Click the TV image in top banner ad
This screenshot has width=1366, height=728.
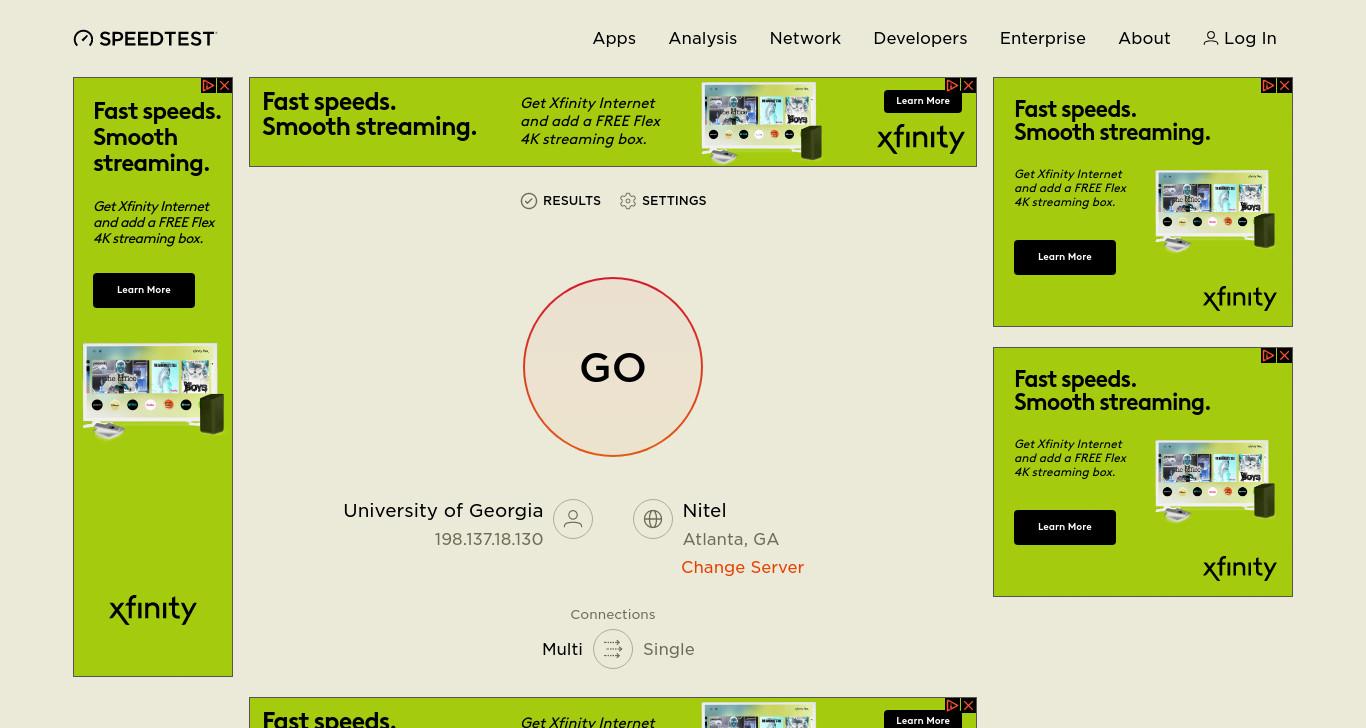click(762, 122)
